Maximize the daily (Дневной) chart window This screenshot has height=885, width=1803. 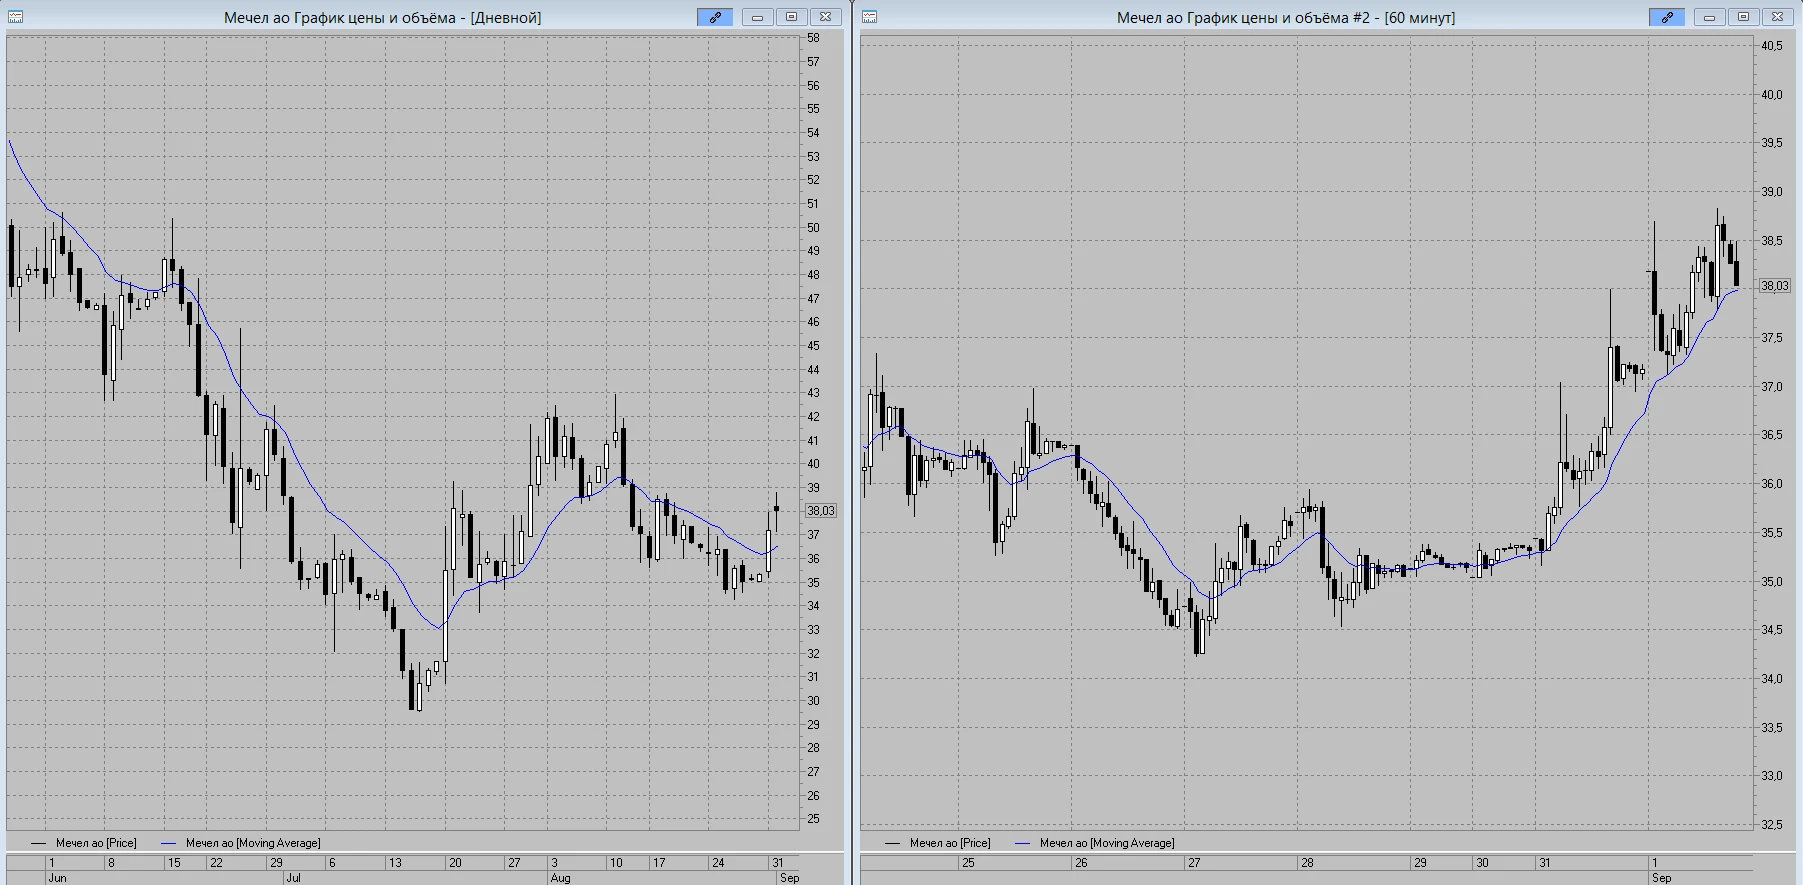click(x=791, y=17)
